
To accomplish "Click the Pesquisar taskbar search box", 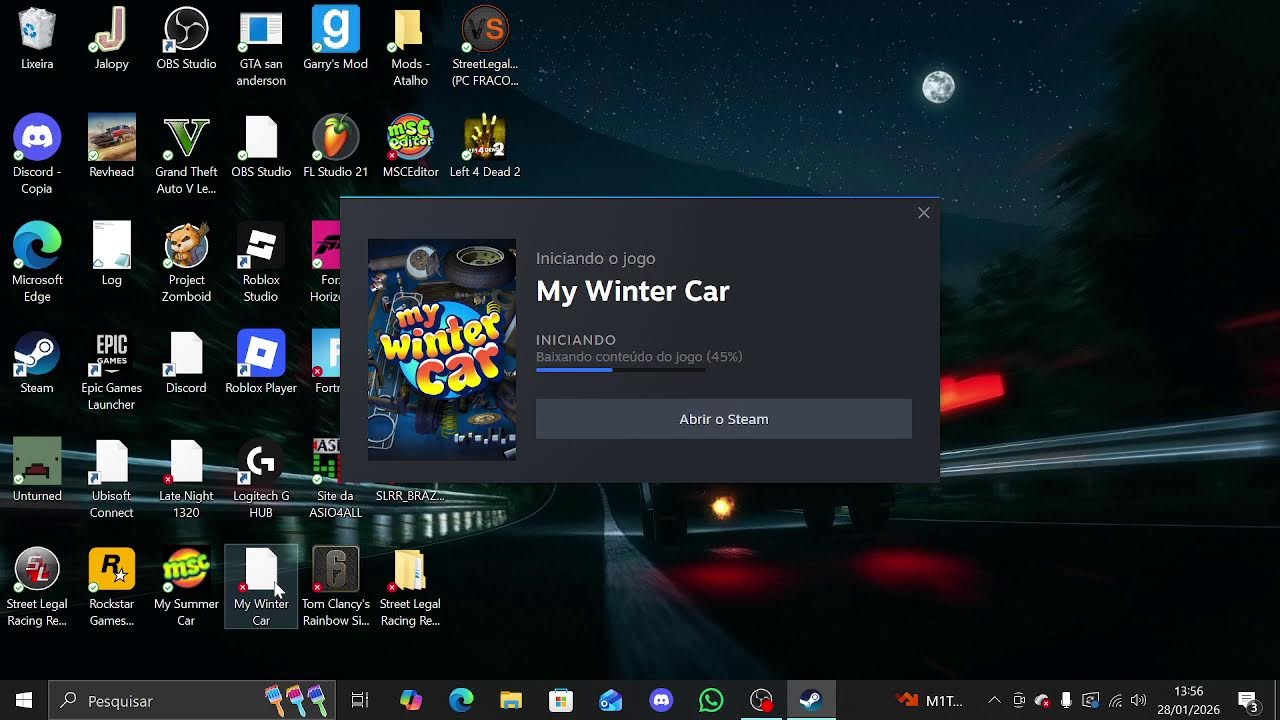I will tap(191, 700).
